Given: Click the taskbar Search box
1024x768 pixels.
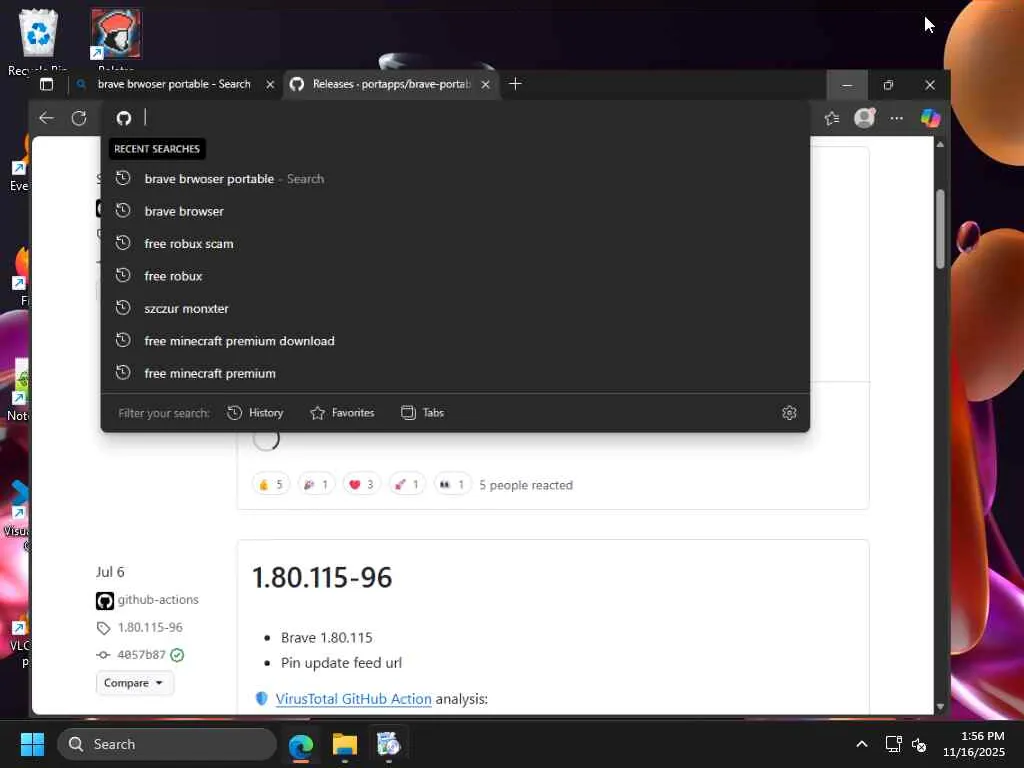Looking at the screenshot, I should point(167,744).
